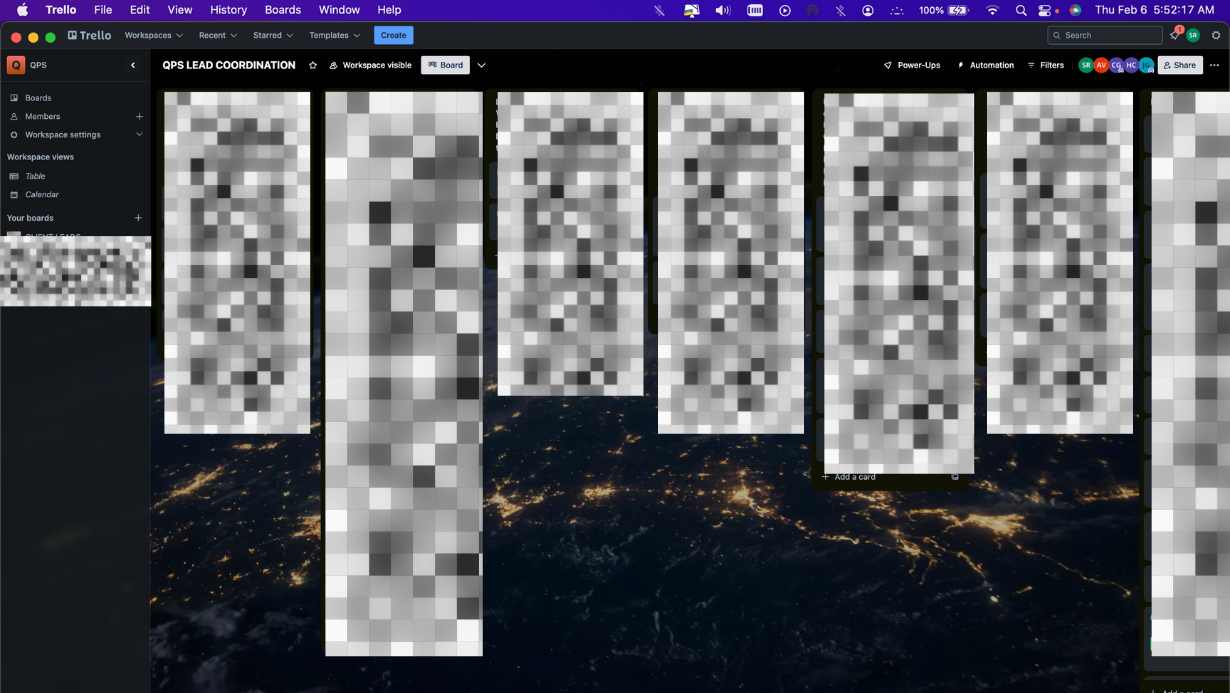Click the HC member avatar

click(1131, 65)
